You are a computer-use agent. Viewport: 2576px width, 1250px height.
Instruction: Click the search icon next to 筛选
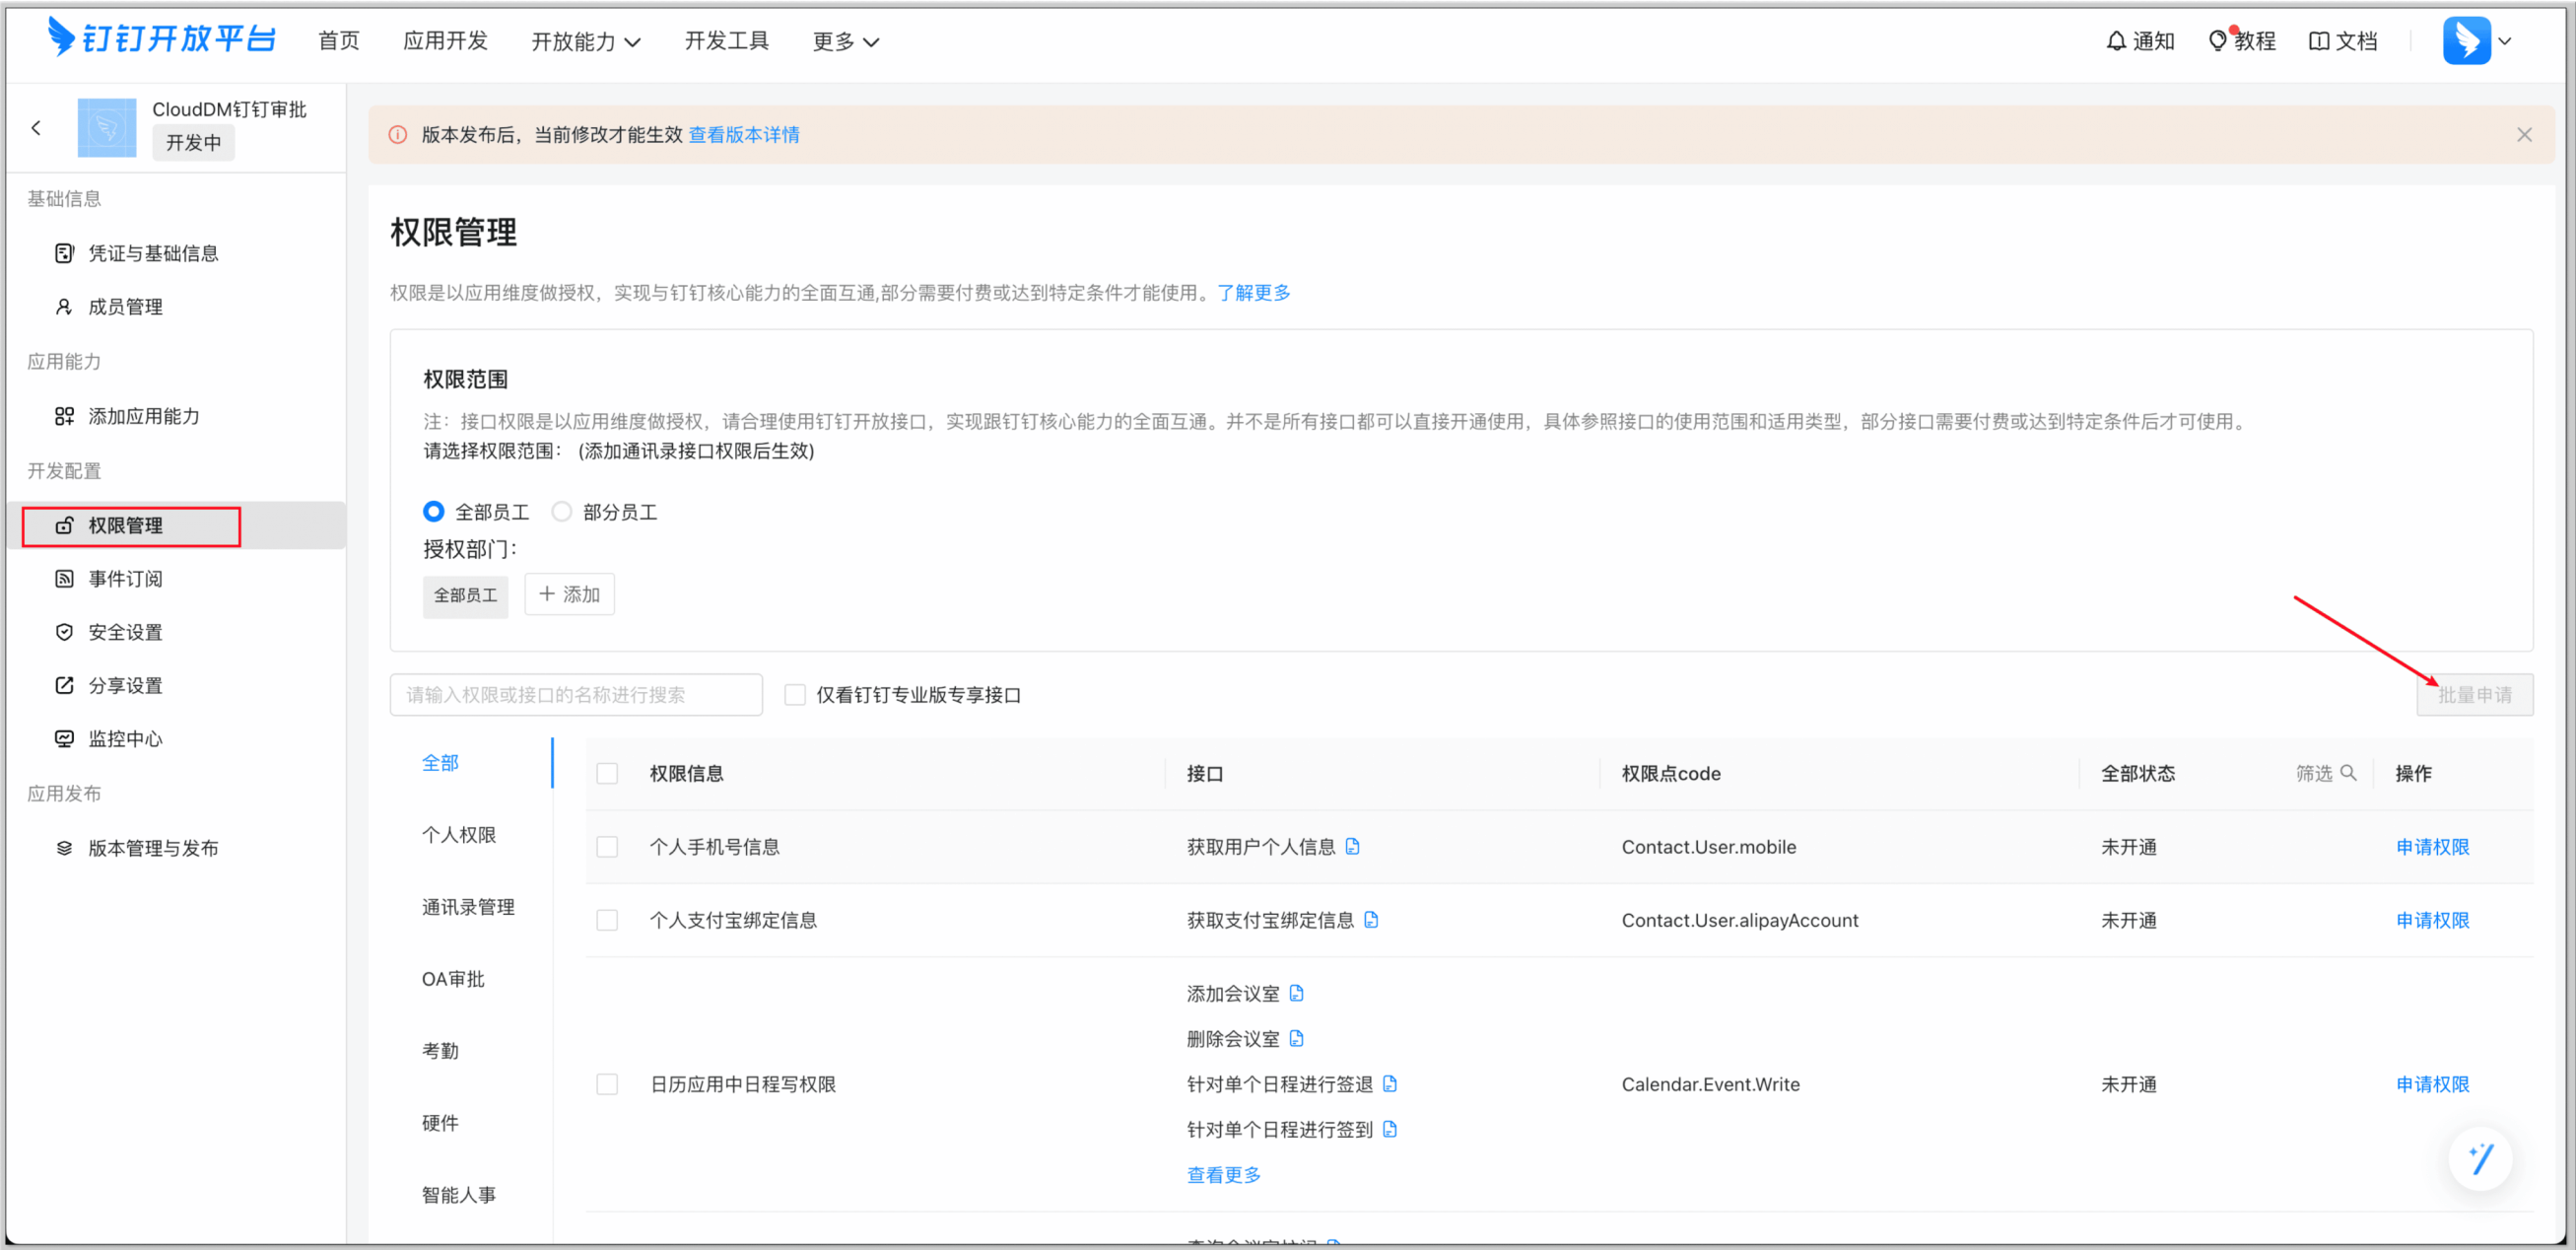tap(2349, 773)
